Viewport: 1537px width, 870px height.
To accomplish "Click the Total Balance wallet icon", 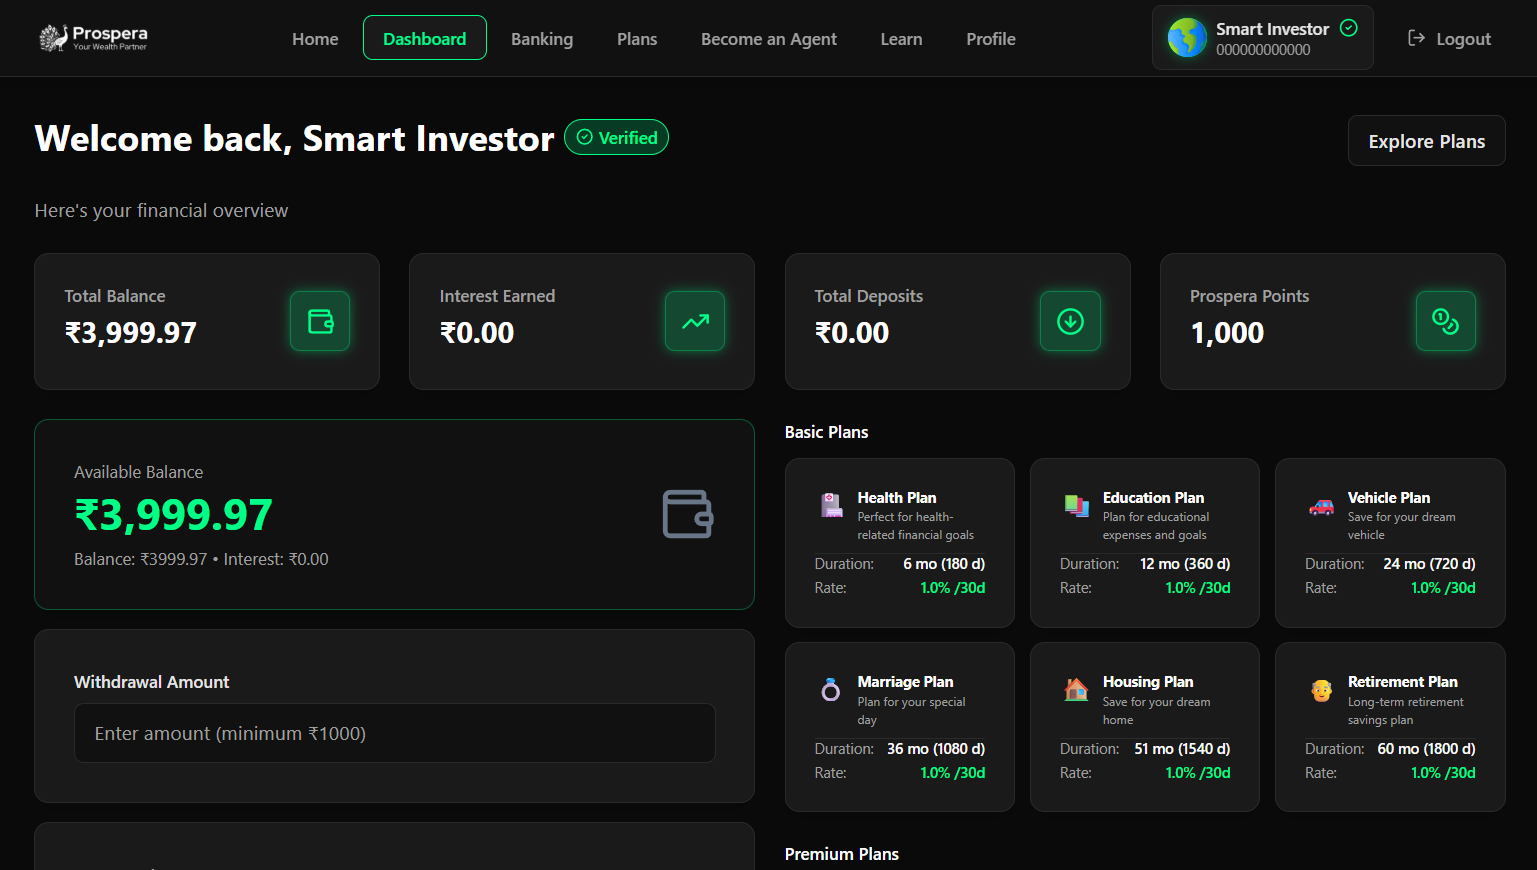I will pos(319,321).
